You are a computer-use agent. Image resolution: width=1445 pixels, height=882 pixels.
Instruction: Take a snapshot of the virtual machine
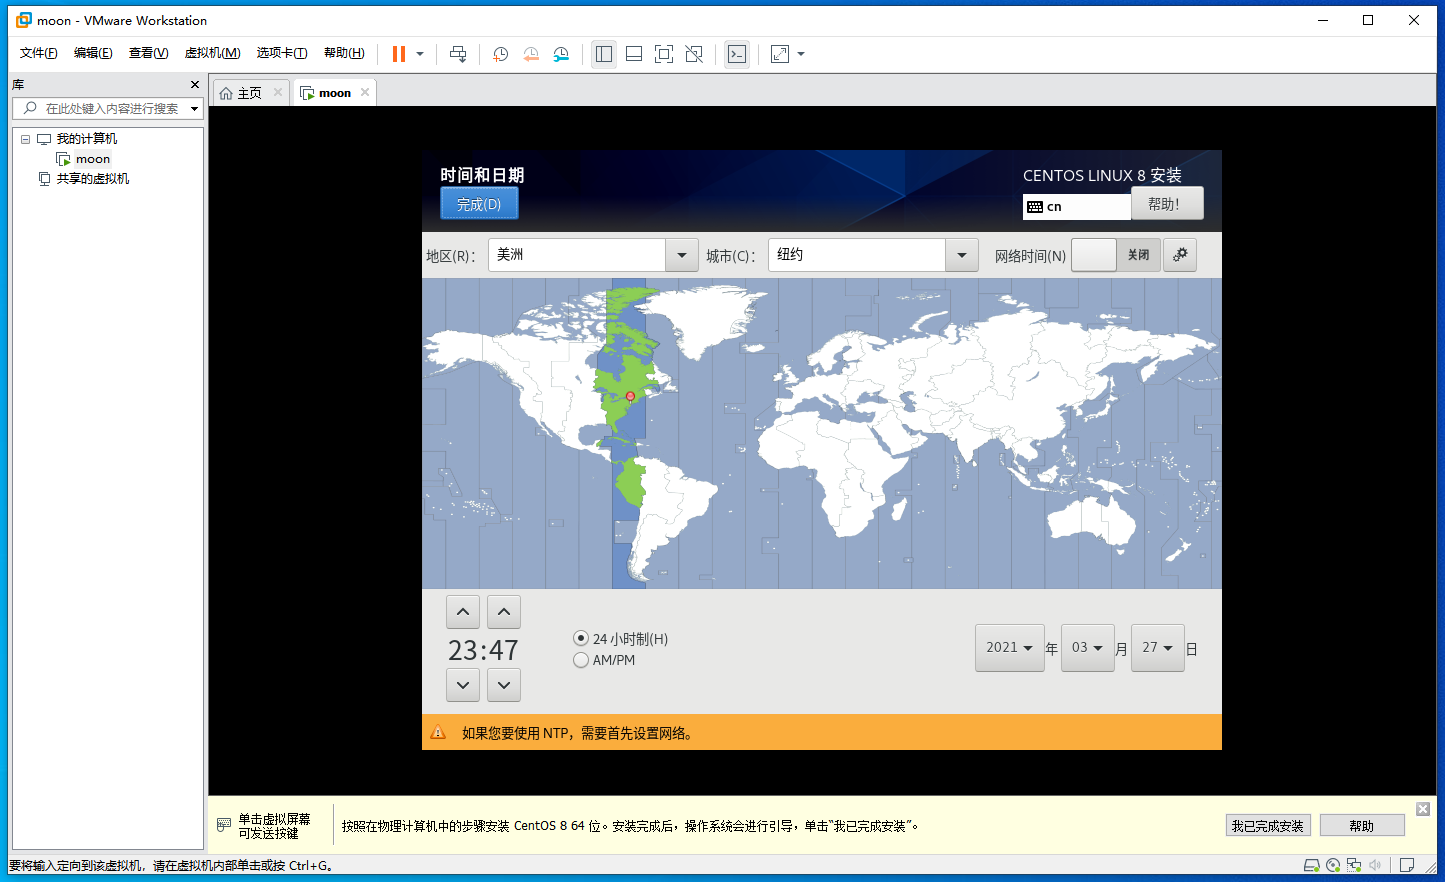tap(501, 54)
